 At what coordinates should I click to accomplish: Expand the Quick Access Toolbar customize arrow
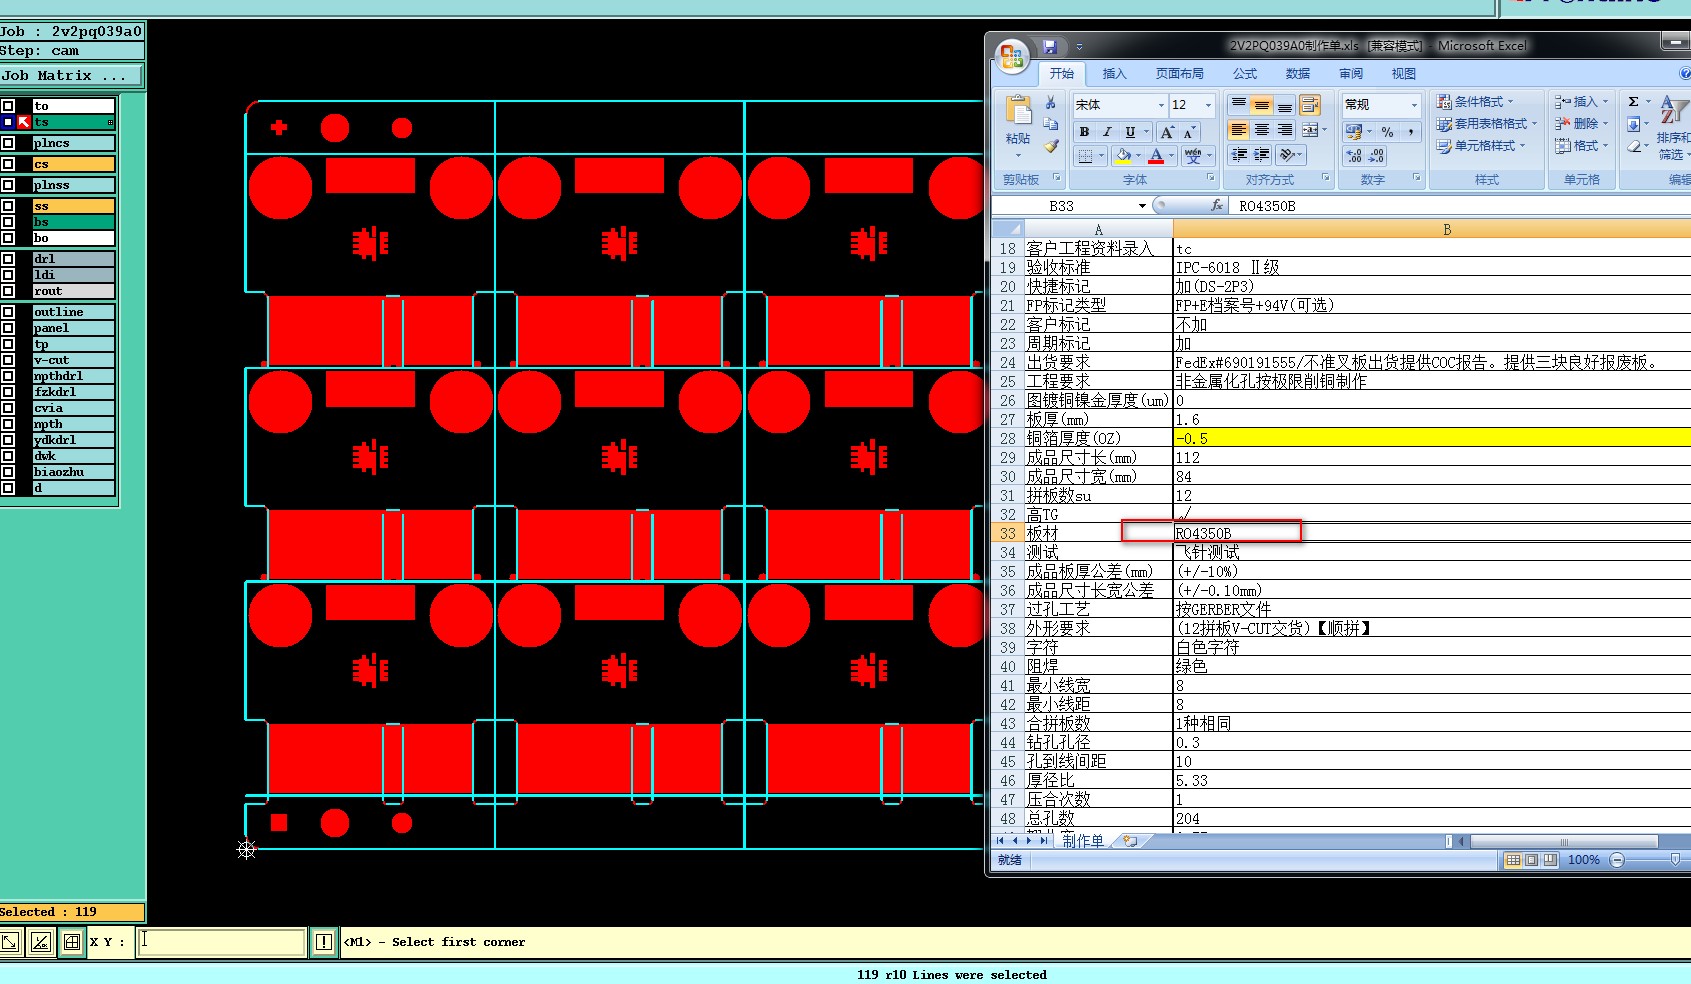[x=1079, y=47]
